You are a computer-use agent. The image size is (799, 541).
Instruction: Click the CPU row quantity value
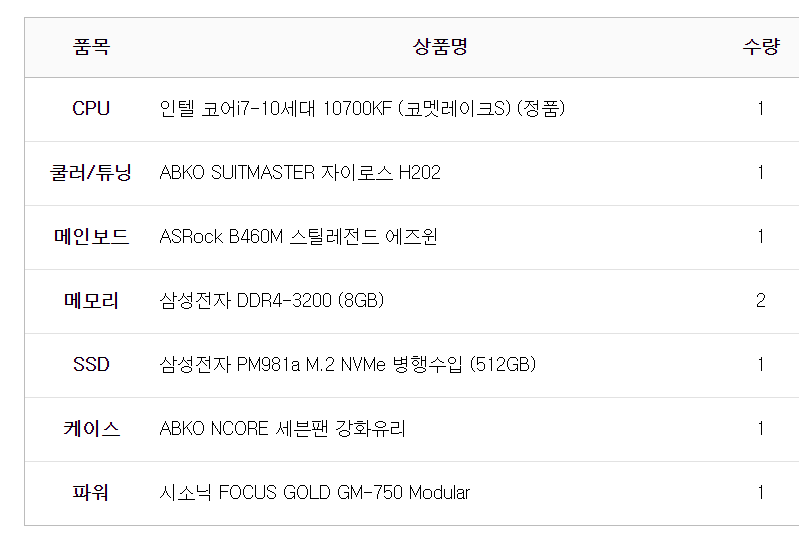pos(761,109)
